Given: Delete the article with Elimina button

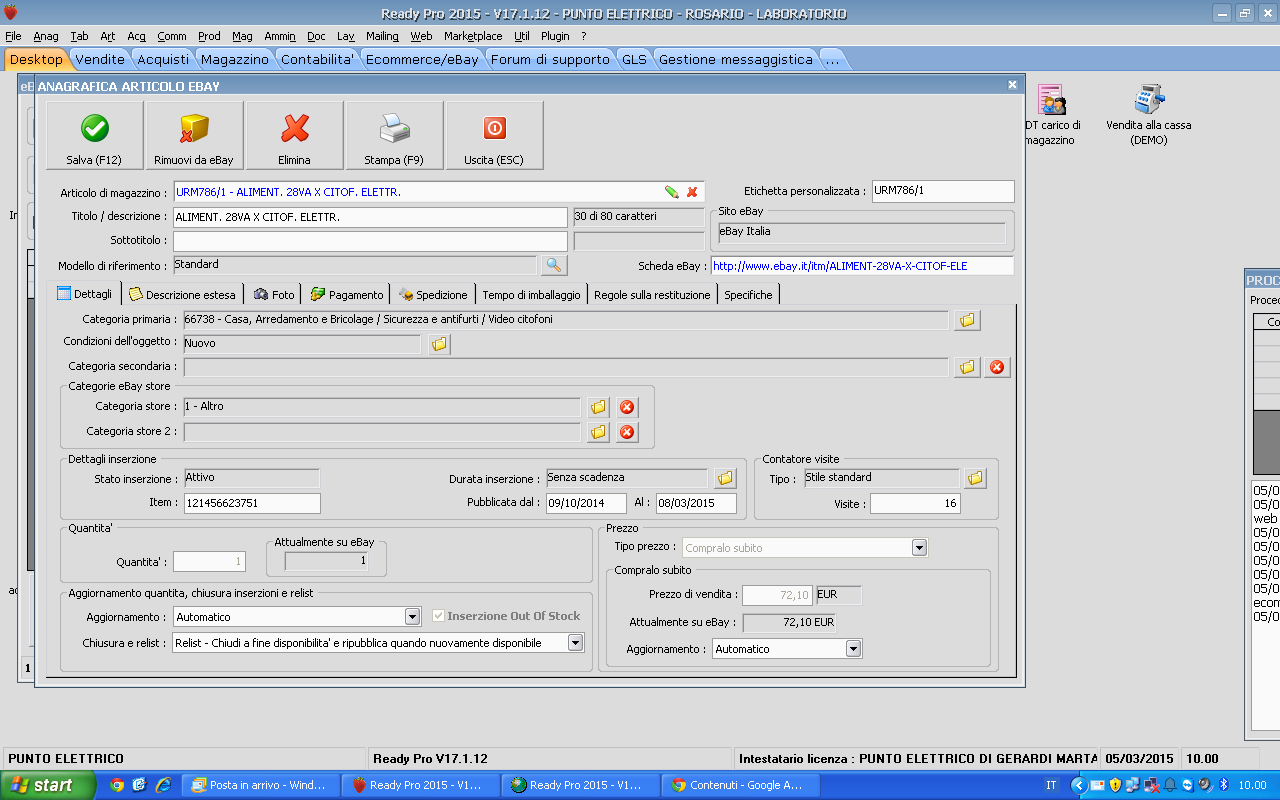Looking at the screenshot, I should click(294, 136).
